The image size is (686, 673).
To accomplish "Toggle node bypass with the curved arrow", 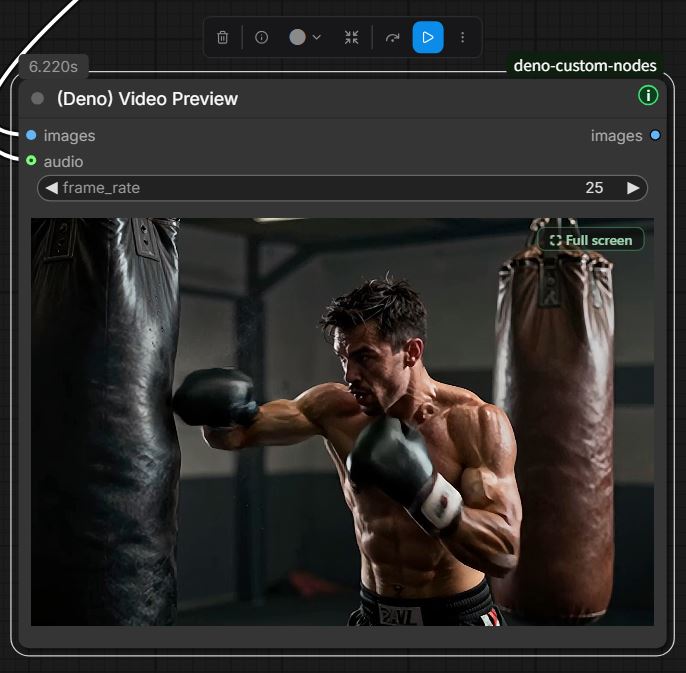I will click(392, 38).
